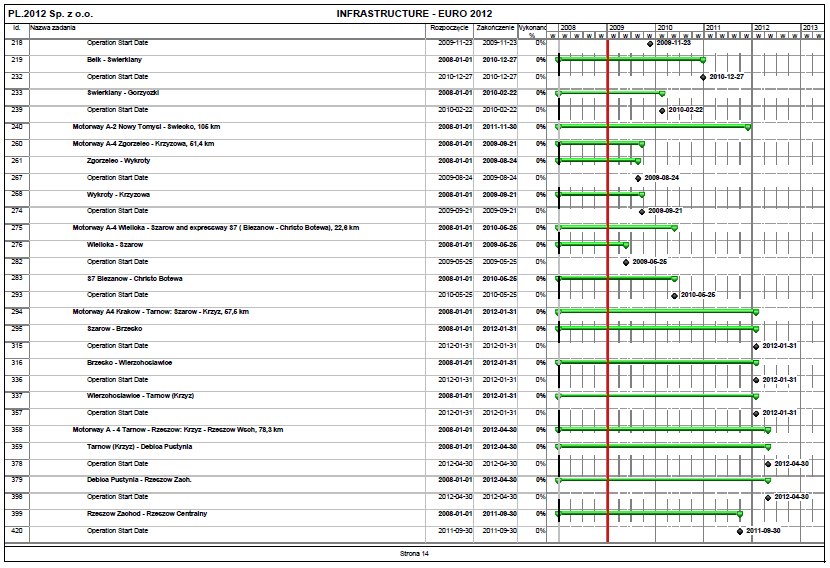Click Id cell 240

[x=17, y=127]
